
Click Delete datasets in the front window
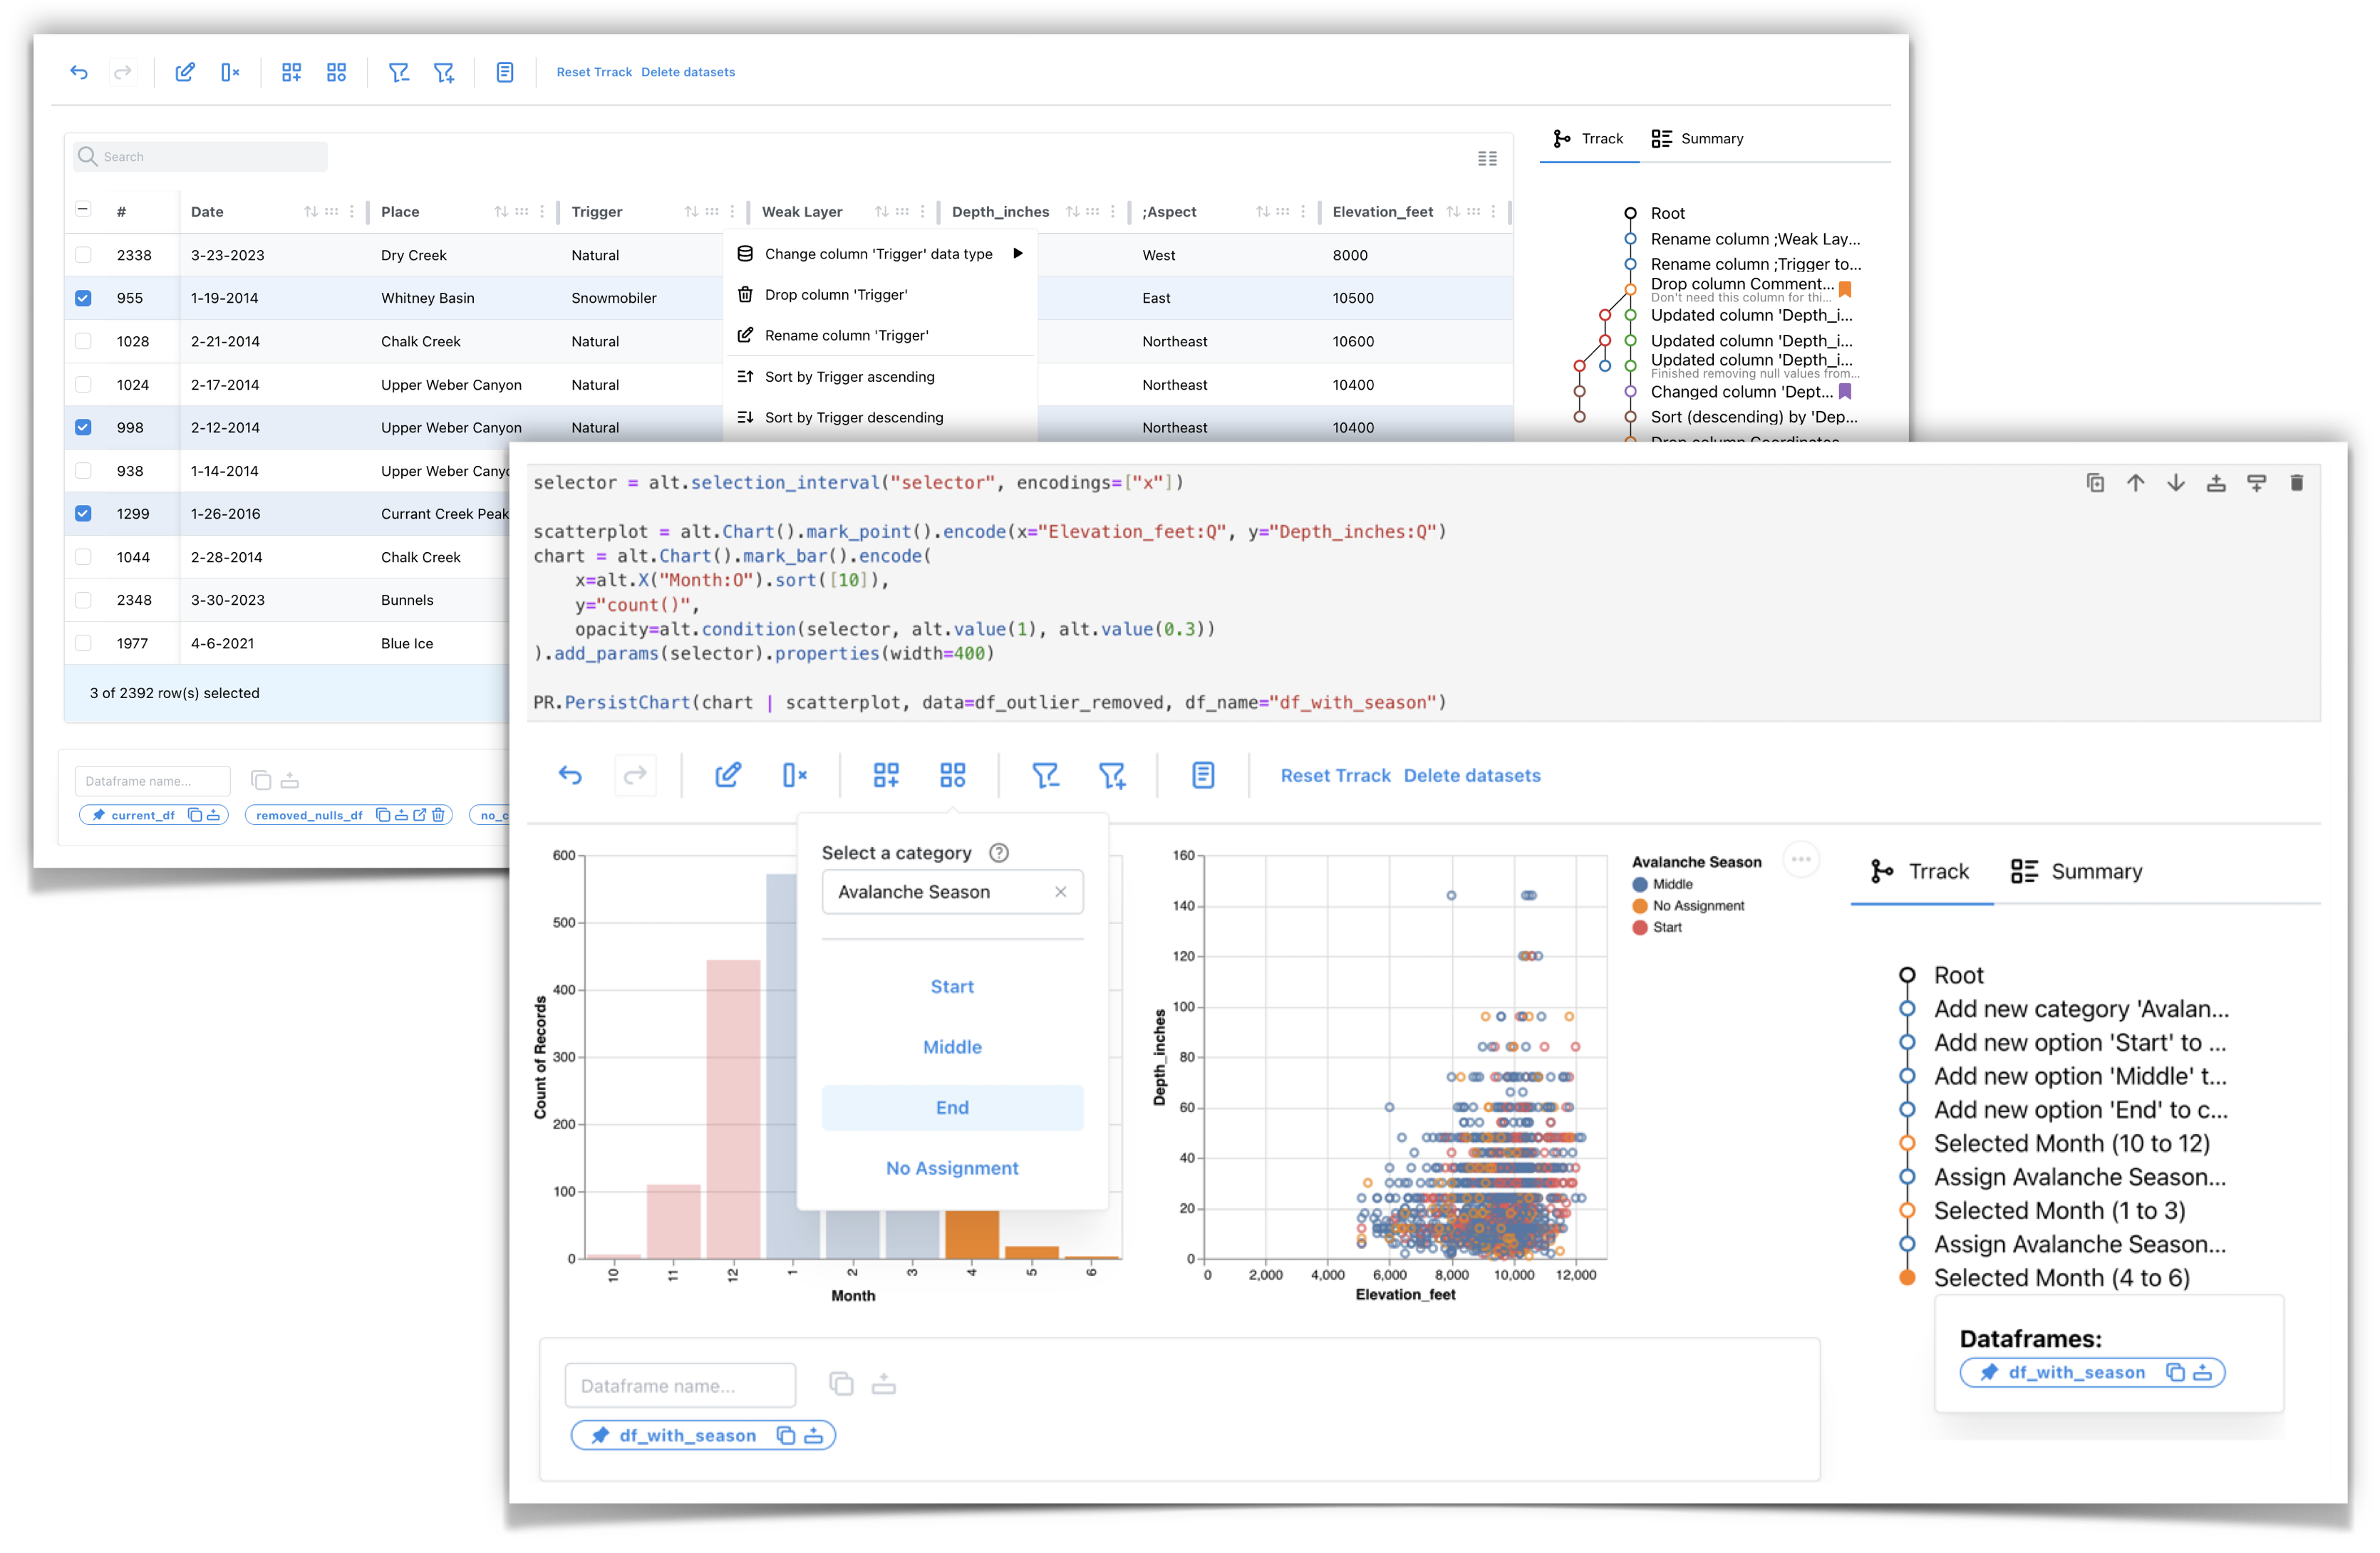click(x=1472, y=776)
